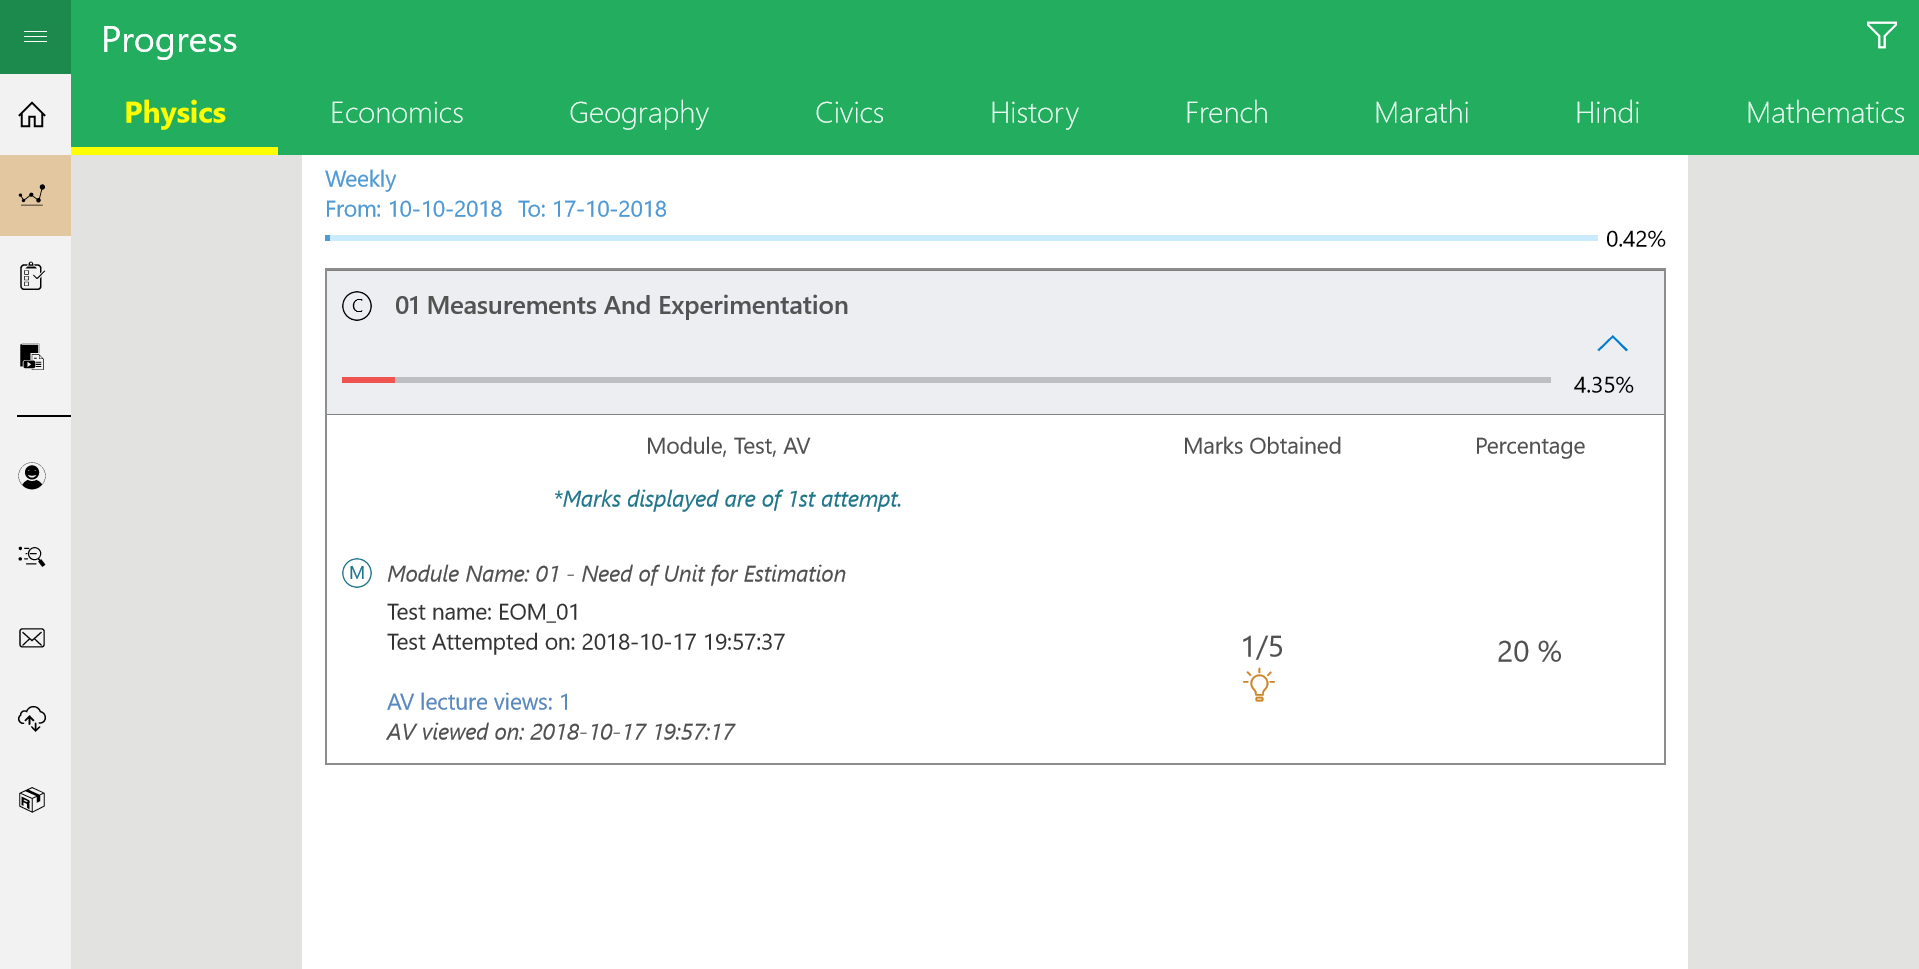The height and width of the screenshot is (969, 1919).
Task: Click the cloud sync sidebar icon
Action: [x=33, y=718]
